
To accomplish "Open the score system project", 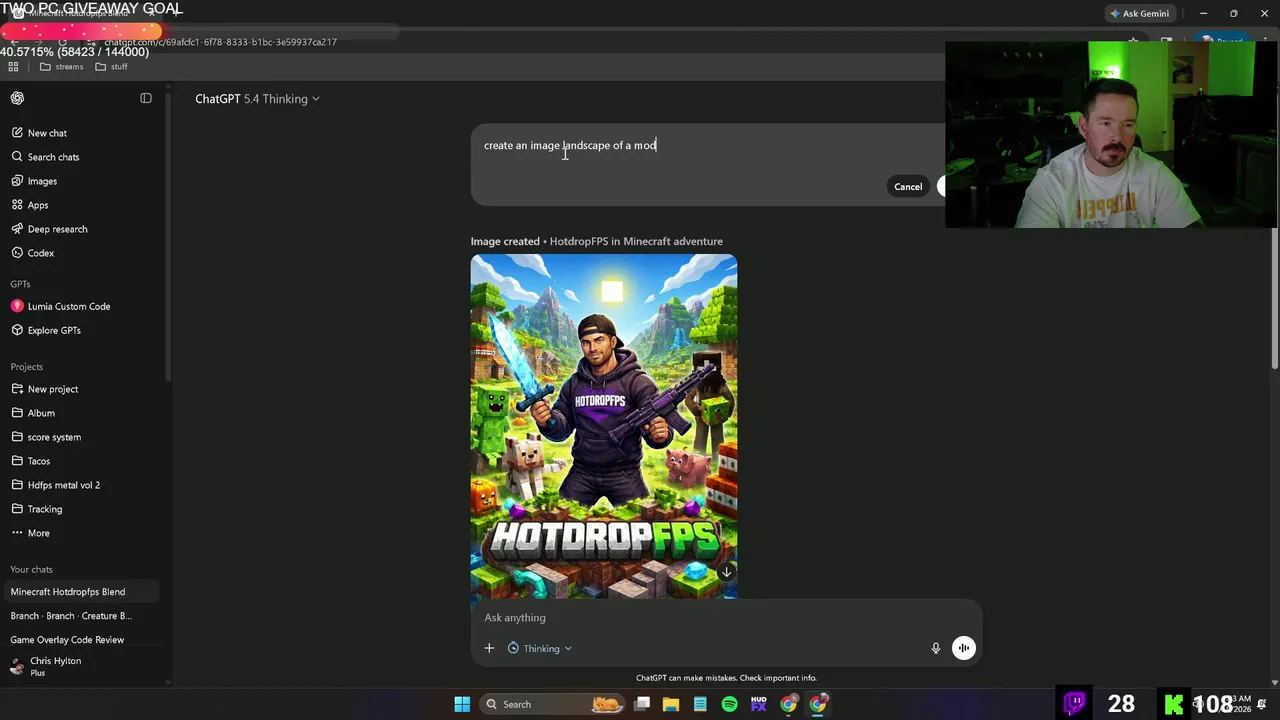I will click(54, 437).
